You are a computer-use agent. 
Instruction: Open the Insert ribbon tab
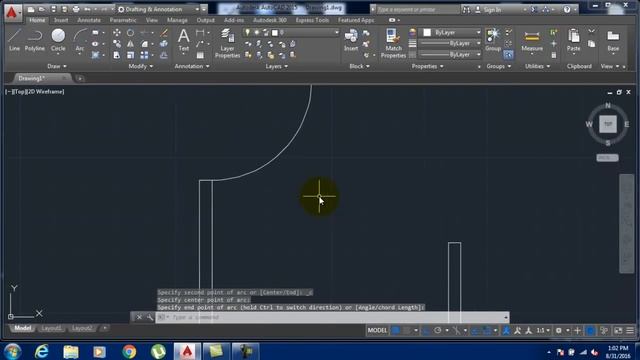(x=61, y=20)
